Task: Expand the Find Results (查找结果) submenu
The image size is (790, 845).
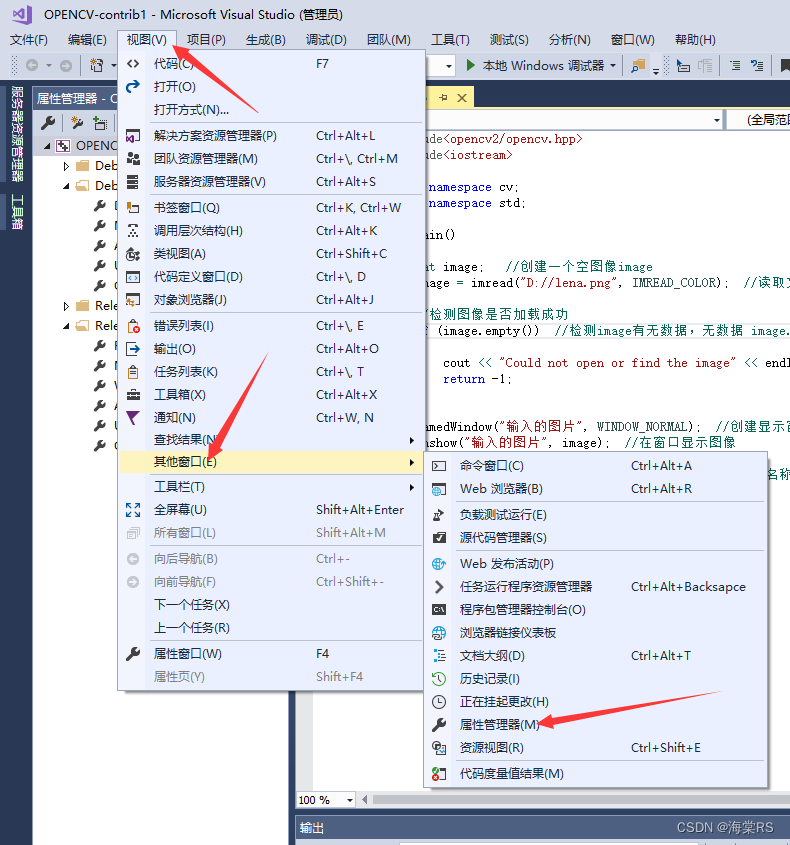Action: 411,440
